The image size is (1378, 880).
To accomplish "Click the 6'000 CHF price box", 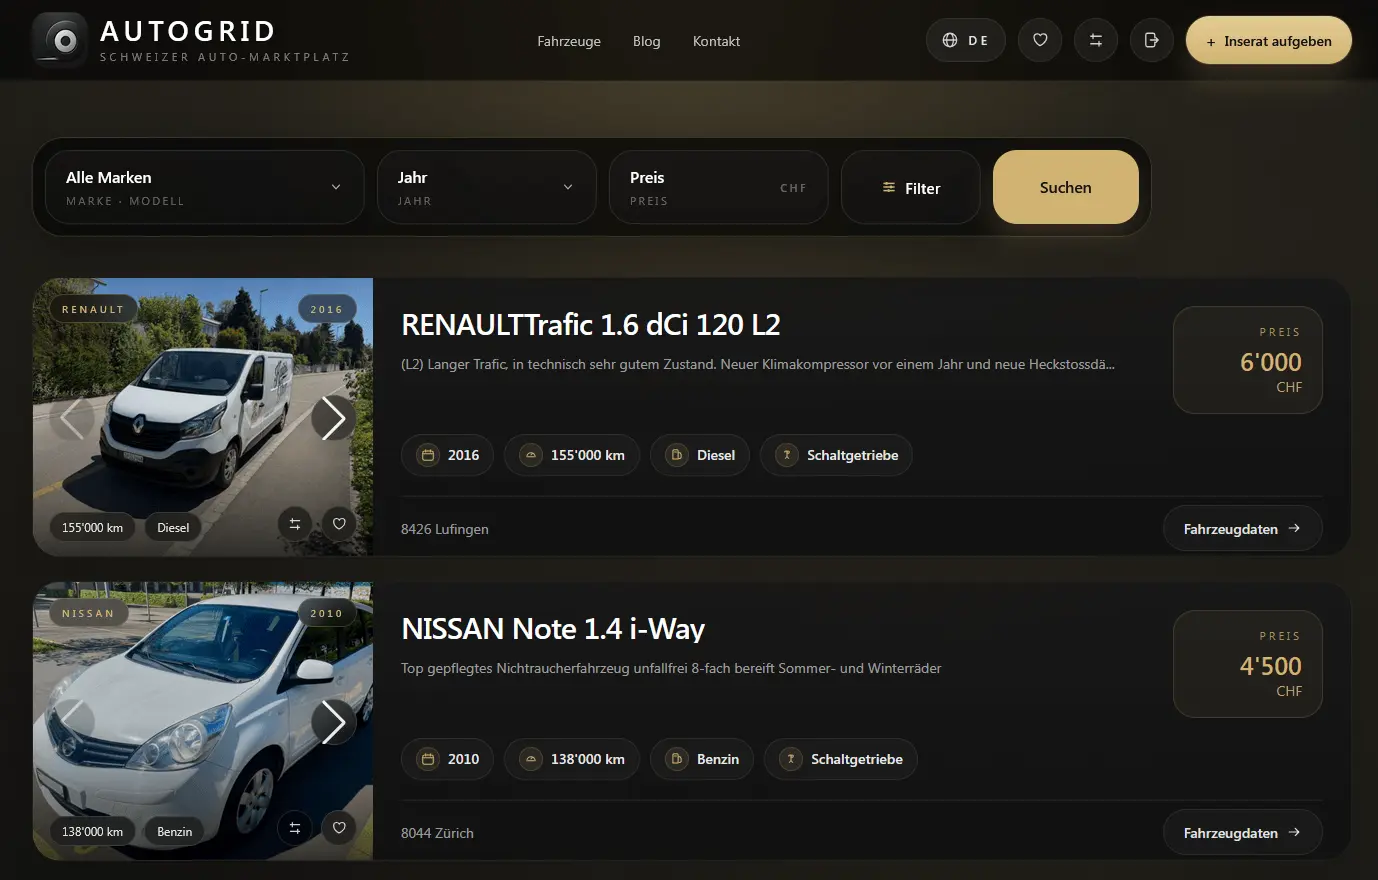I will (1248, 360).
